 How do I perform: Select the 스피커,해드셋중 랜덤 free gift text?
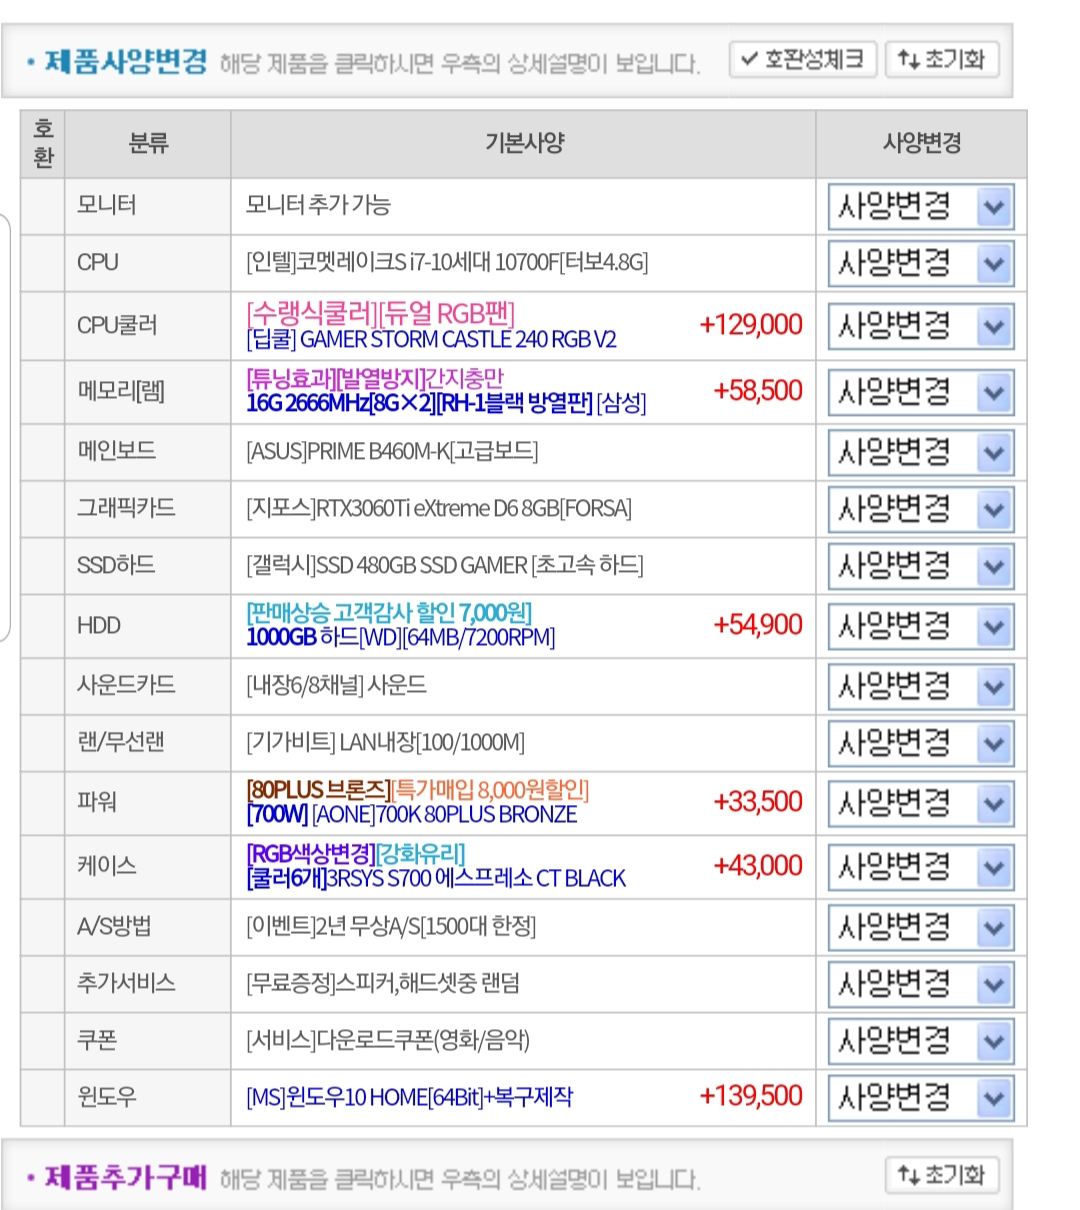(383, 984)
